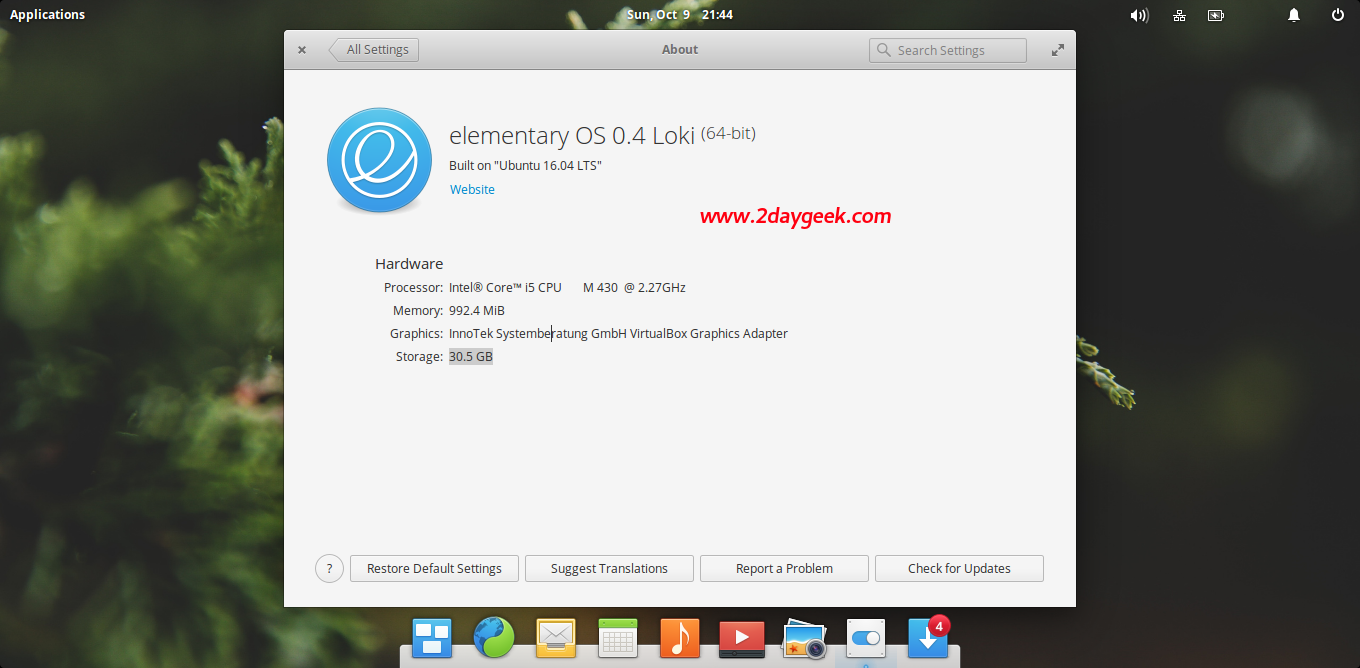Click the search magnifier icon
Screen dimensions: 1360x668
[884, 50]
